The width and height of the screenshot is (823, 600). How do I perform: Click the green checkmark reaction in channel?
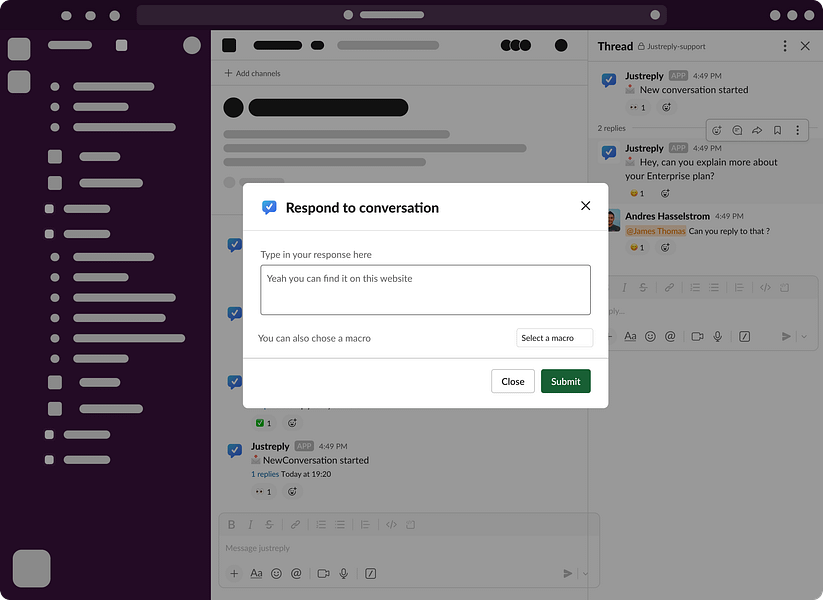coord(263,423)
